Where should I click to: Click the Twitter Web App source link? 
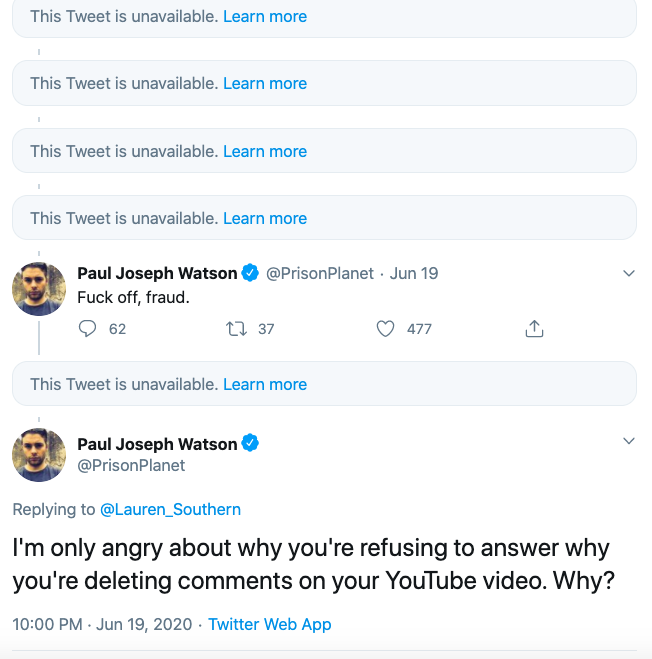[x=269, y=624]
